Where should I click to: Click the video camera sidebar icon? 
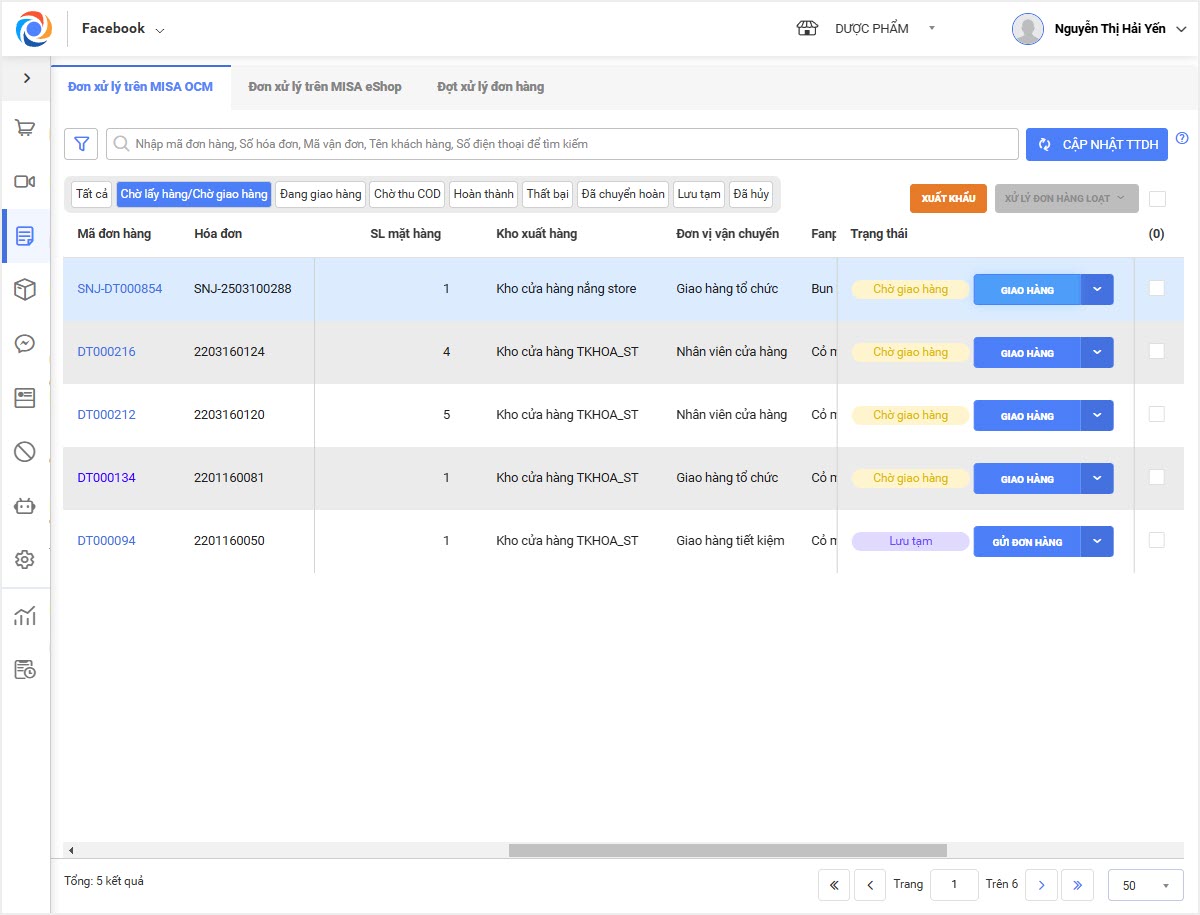click(x=25, y=181)
